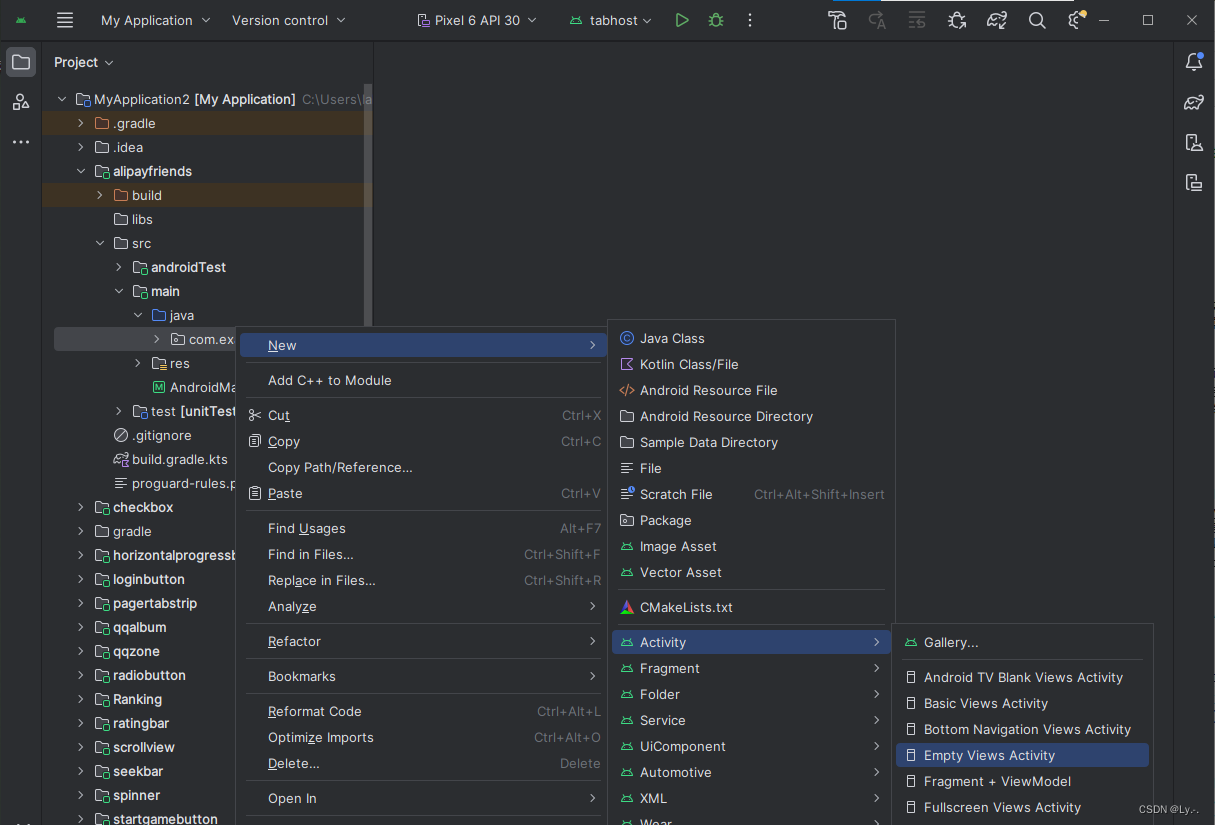Expand the androidTest folder
1215x825 pixels.
119,267
